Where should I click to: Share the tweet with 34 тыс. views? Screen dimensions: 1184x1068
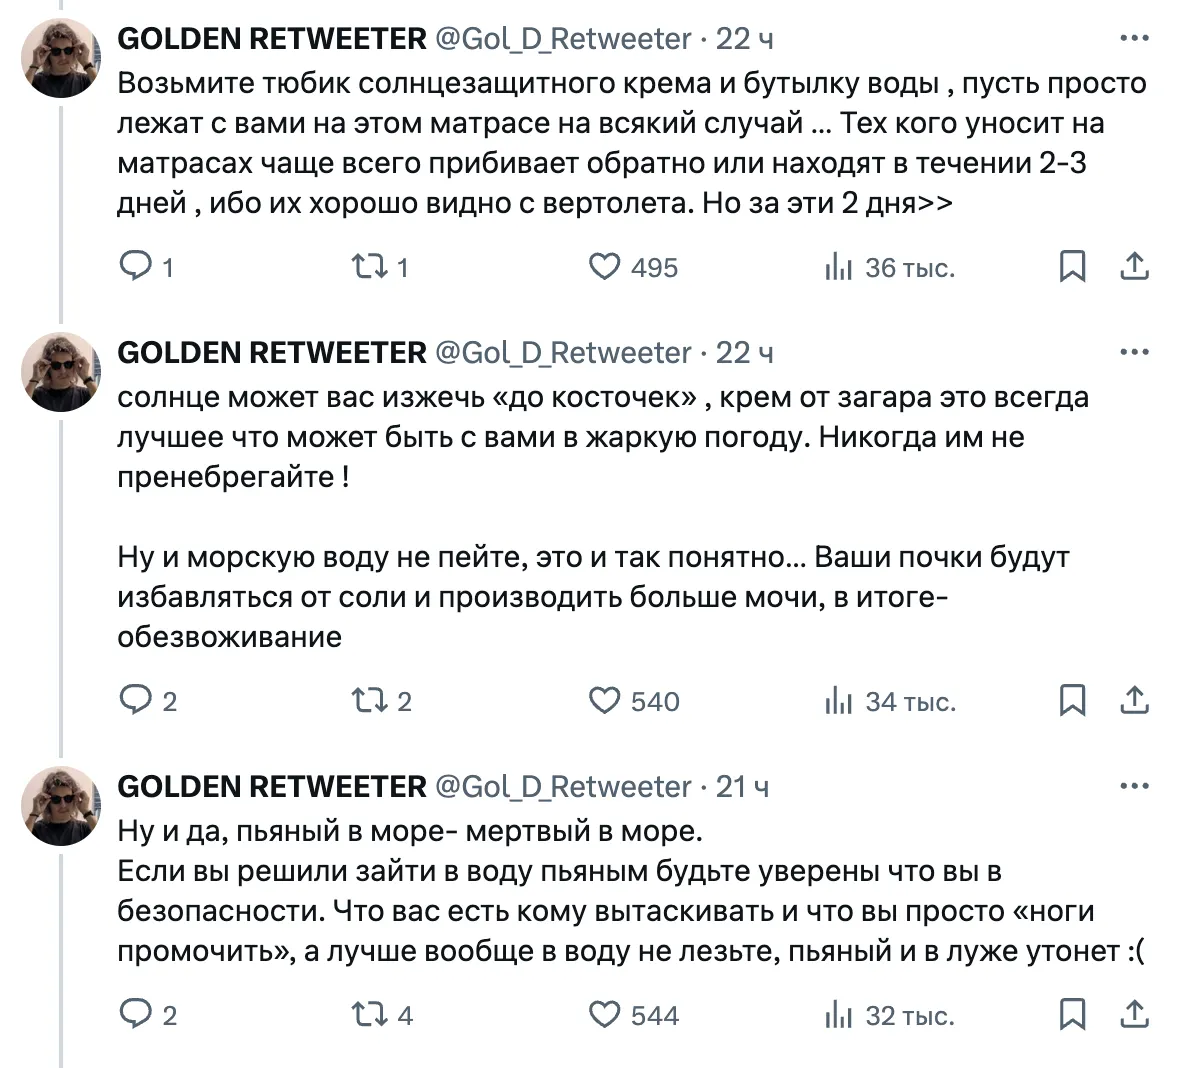click(1134, 701)
